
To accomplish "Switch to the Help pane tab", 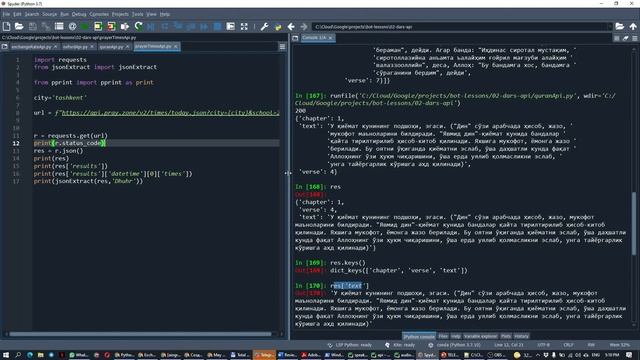I will (456, 336).
